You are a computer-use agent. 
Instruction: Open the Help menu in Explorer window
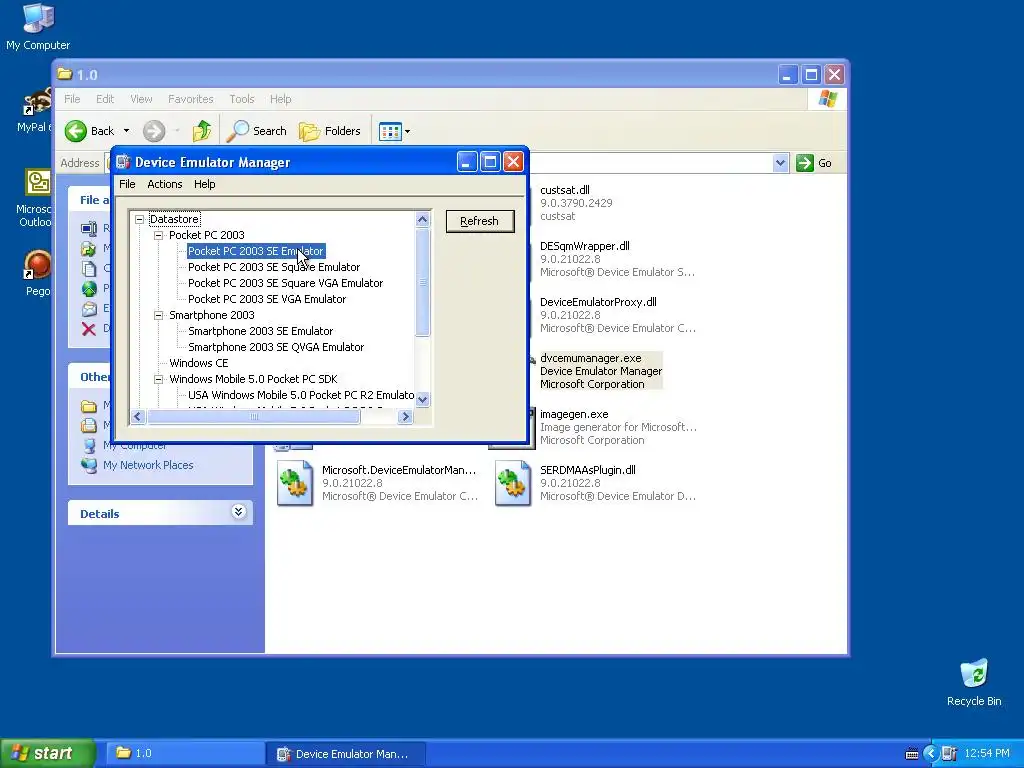click(x=280, y=99)
